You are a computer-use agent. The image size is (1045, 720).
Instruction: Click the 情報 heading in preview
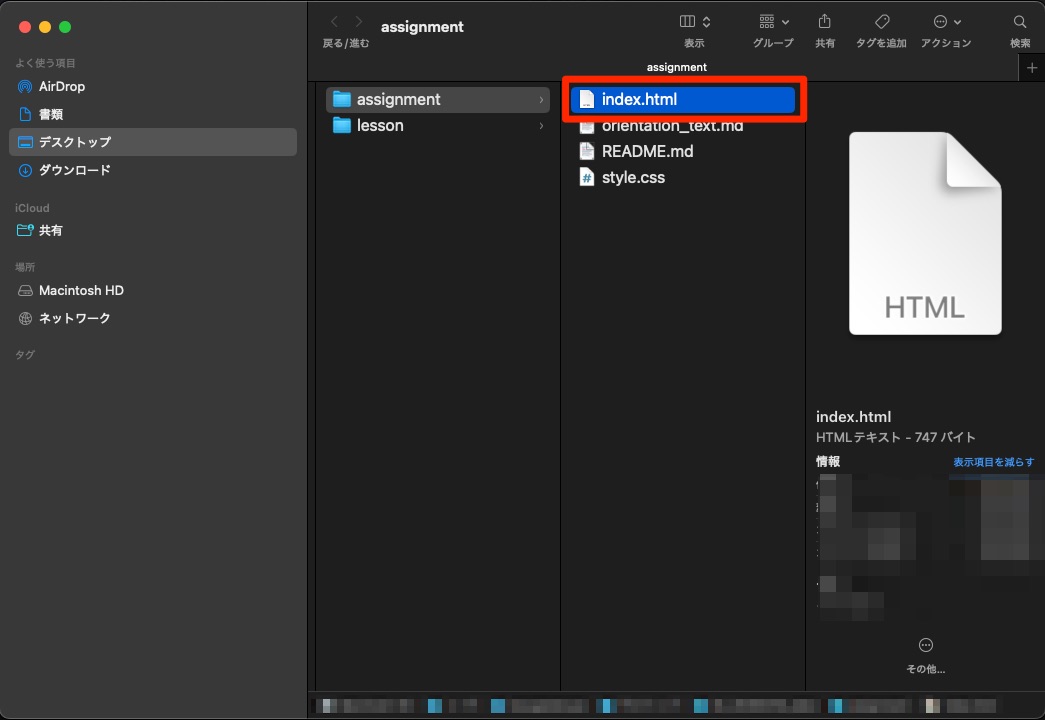point(828,461)
